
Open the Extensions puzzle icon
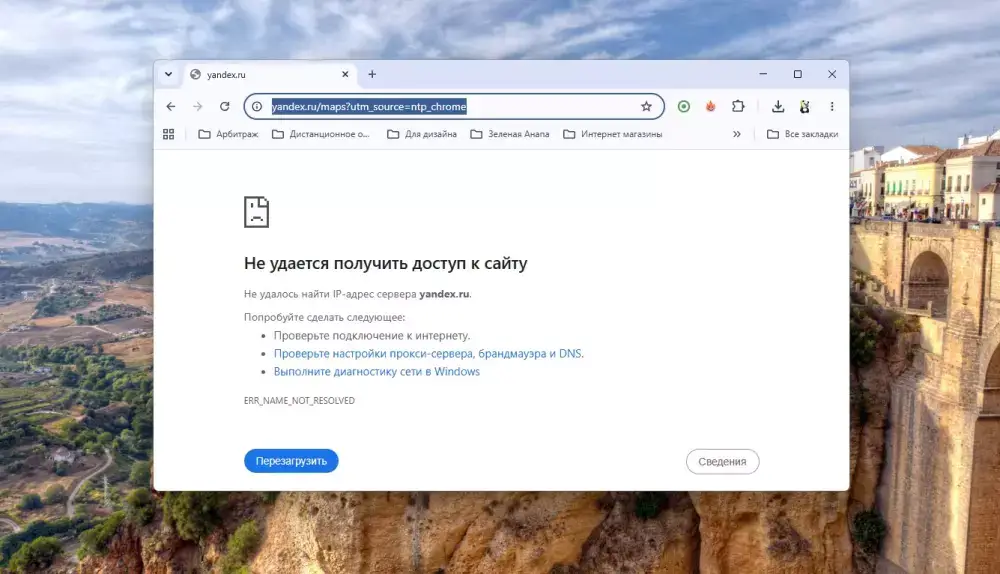(x=738, y=107)
